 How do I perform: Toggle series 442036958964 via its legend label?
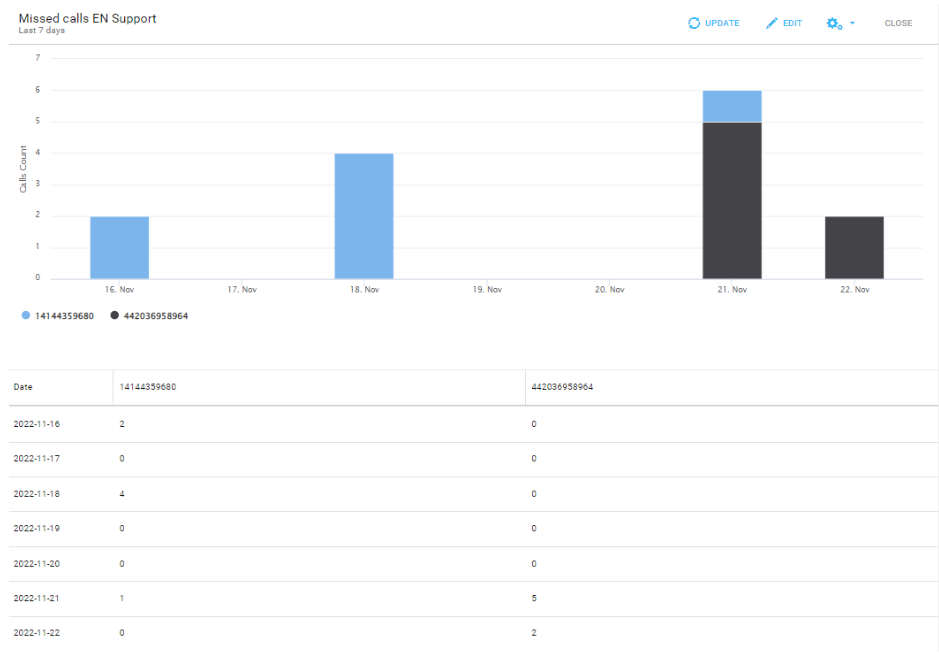click(156, 315)
